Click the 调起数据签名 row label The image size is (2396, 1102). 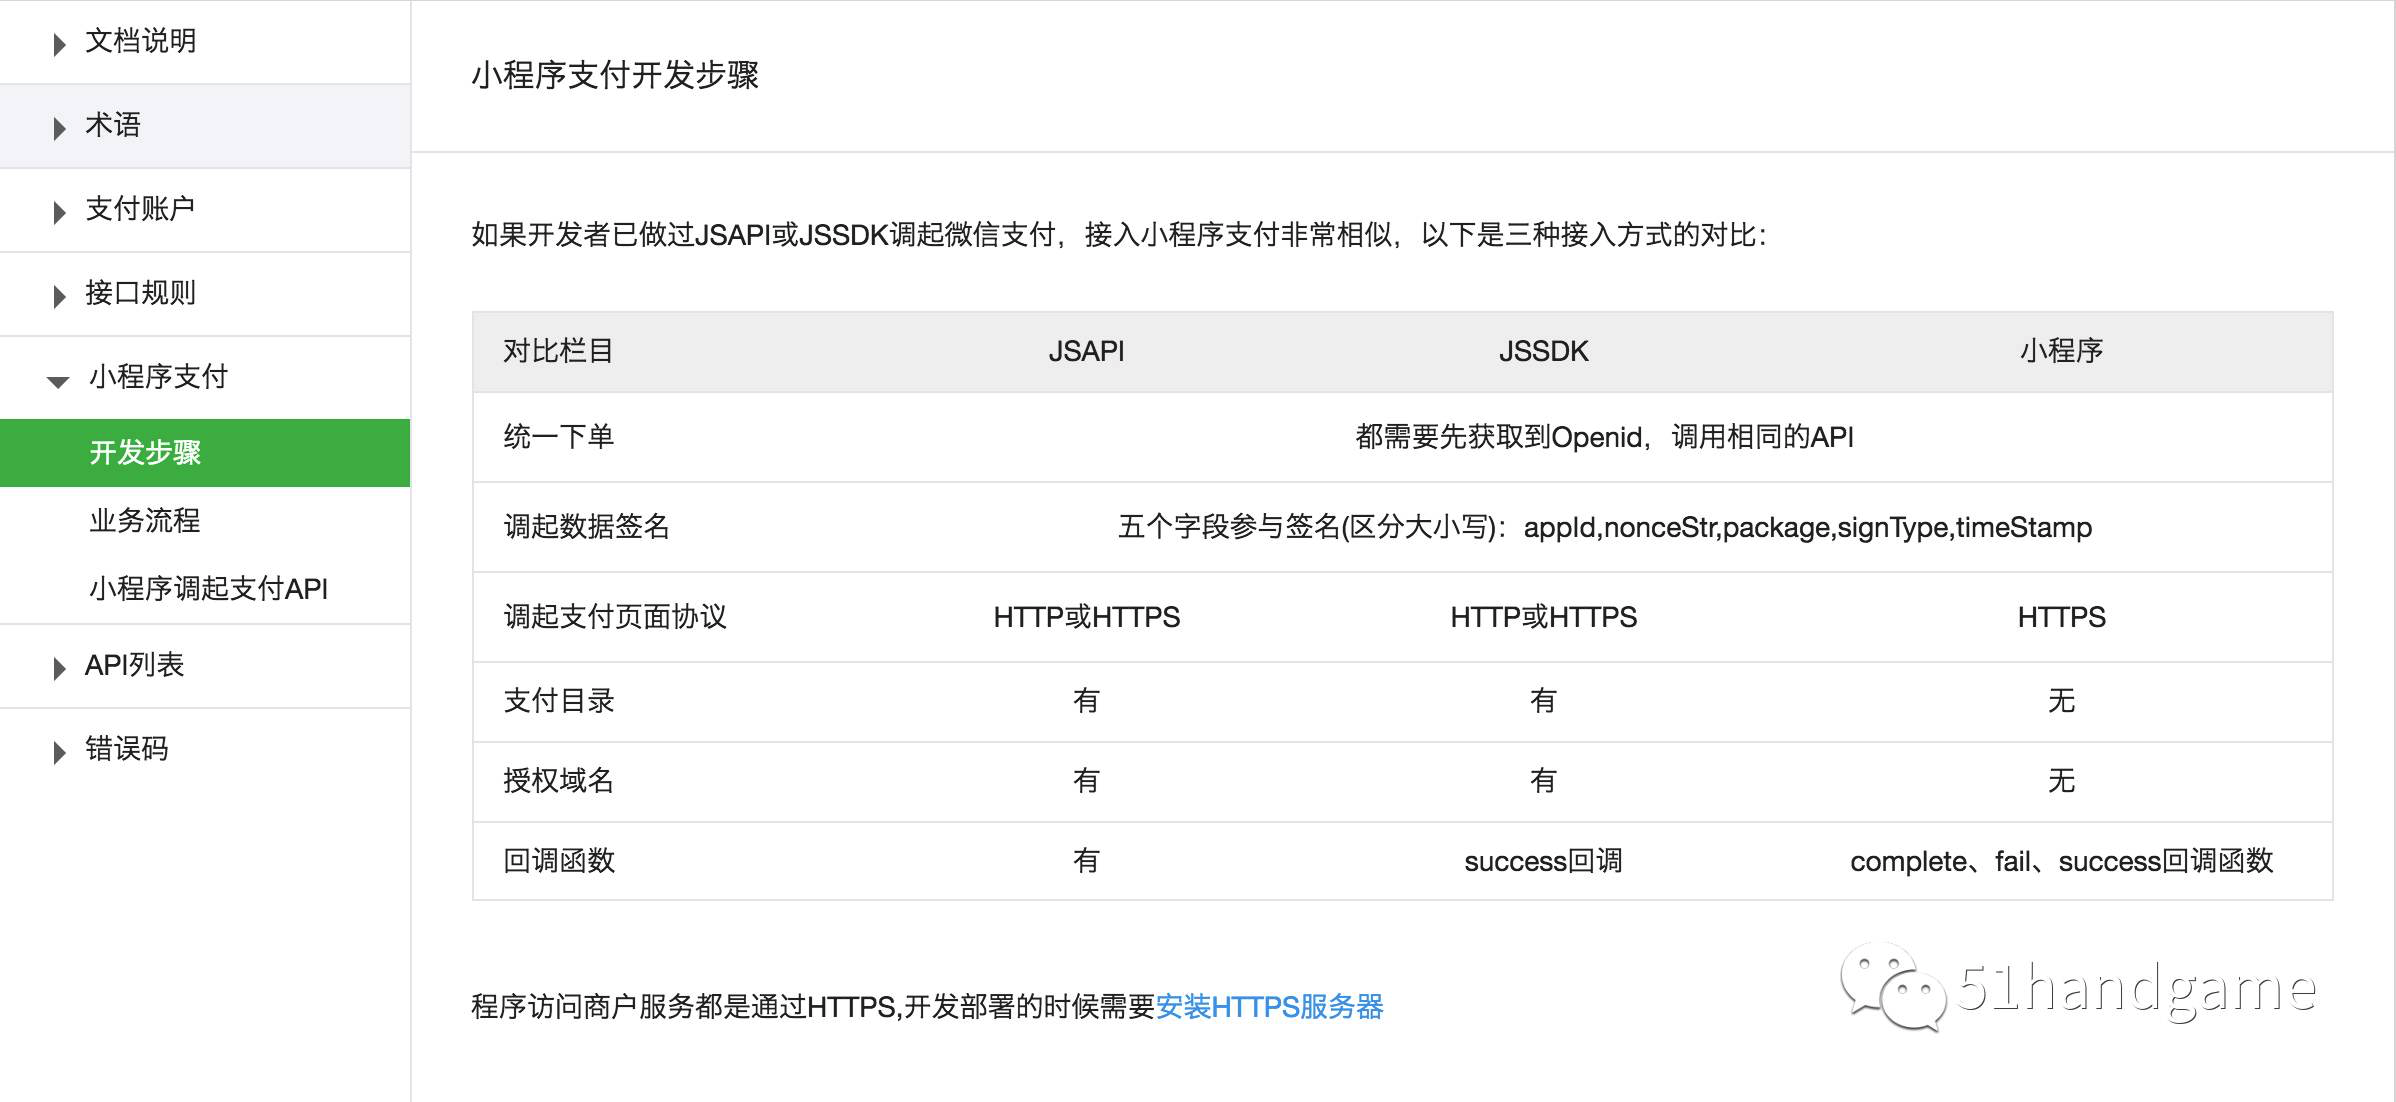[x=586, y=527]
